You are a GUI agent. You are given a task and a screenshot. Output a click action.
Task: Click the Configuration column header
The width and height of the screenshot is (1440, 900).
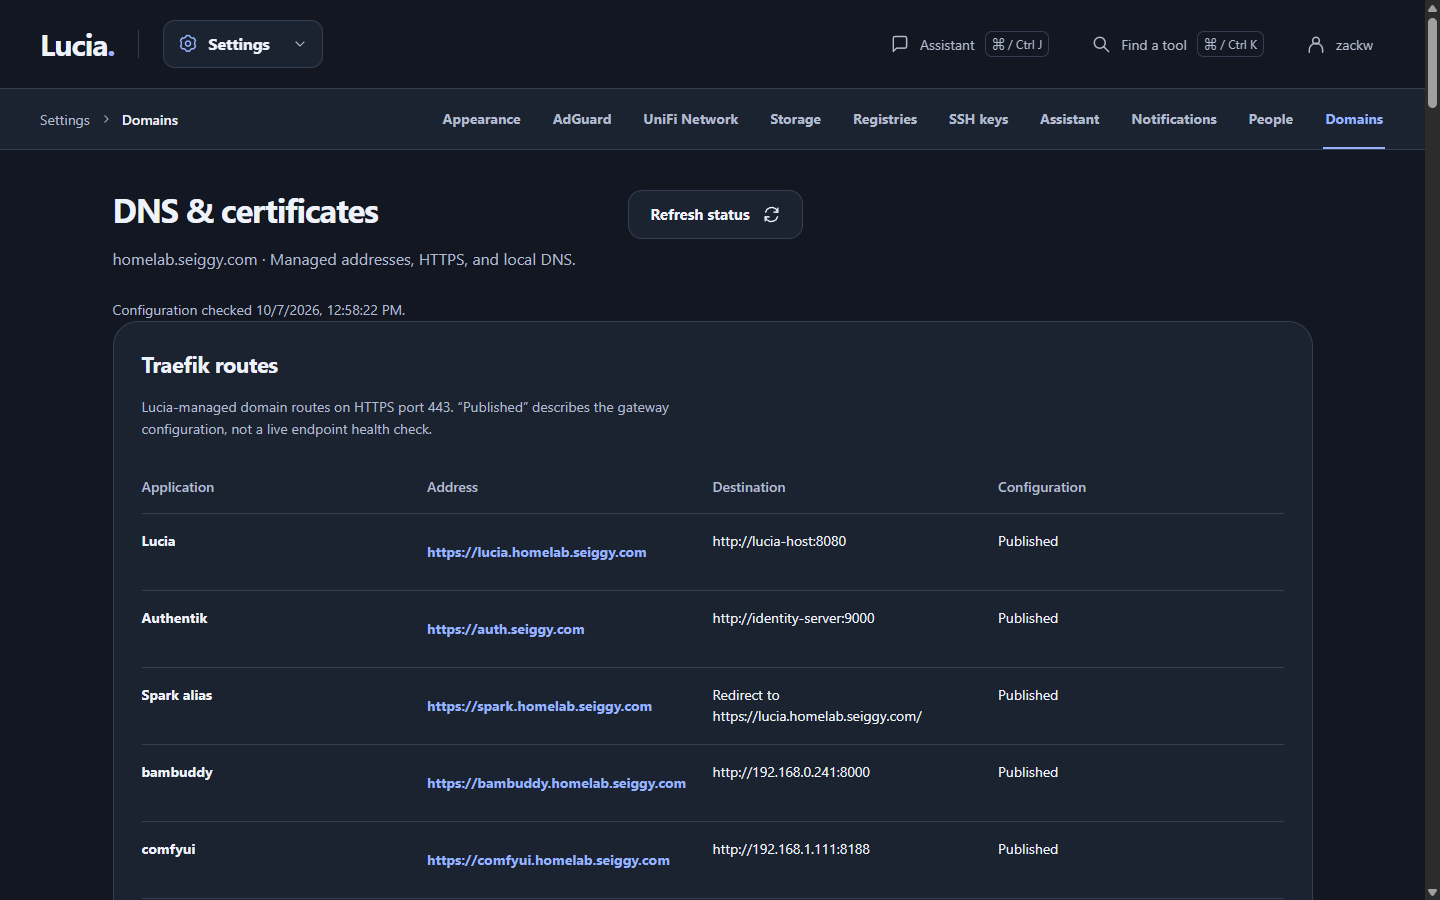[x=1041, y=487]
